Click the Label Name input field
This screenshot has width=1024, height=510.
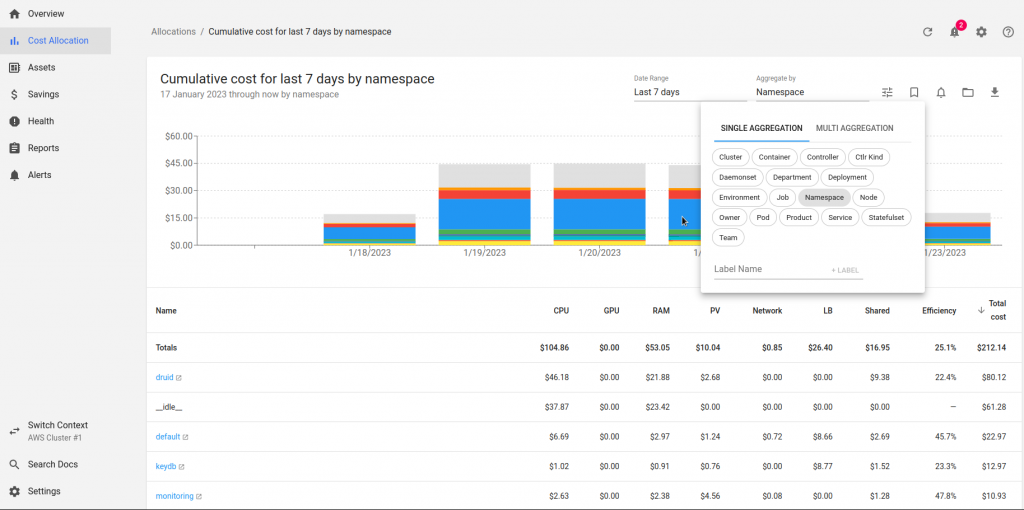(768, 269)
